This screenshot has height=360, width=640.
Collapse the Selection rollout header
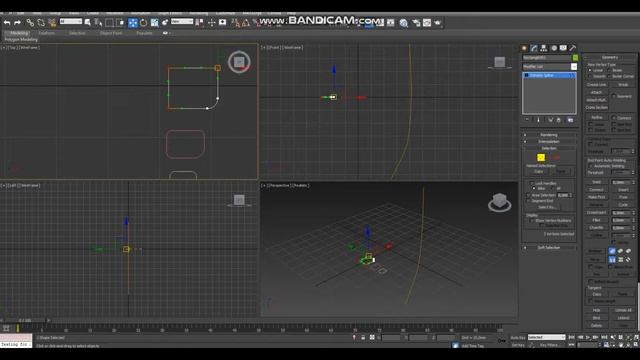(x=549, y=148)
